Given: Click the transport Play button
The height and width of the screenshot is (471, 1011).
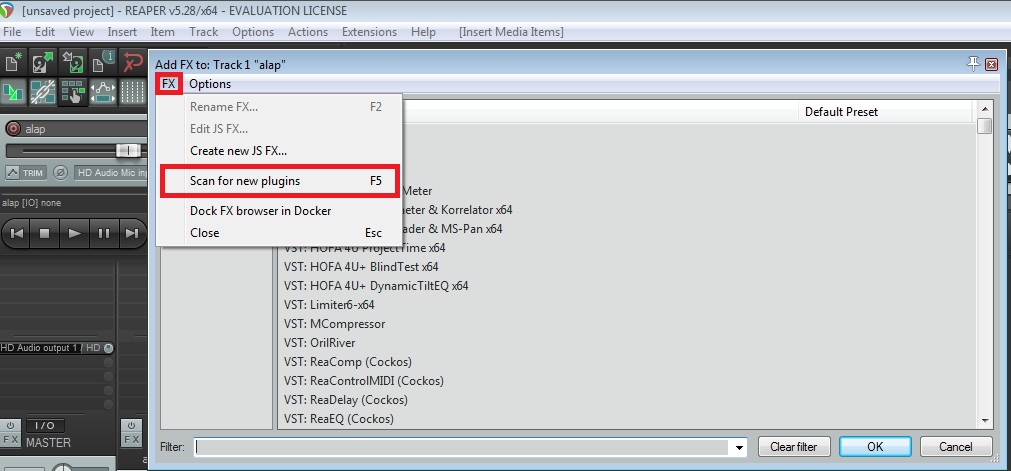Looking at the screenshot, I should pos(75,233).
